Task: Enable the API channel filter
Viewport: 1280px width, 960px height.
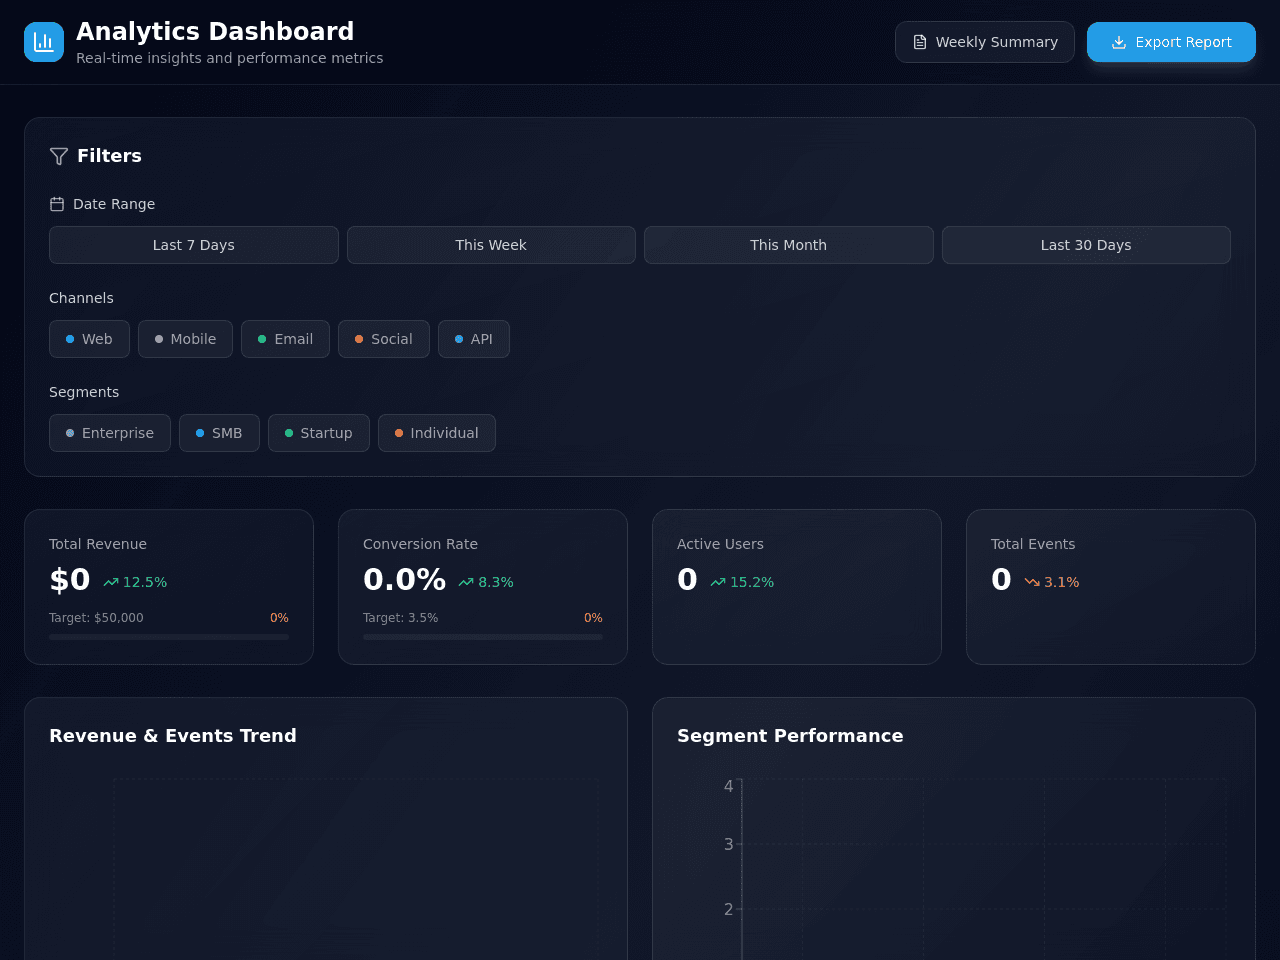Action: [474, 339]
